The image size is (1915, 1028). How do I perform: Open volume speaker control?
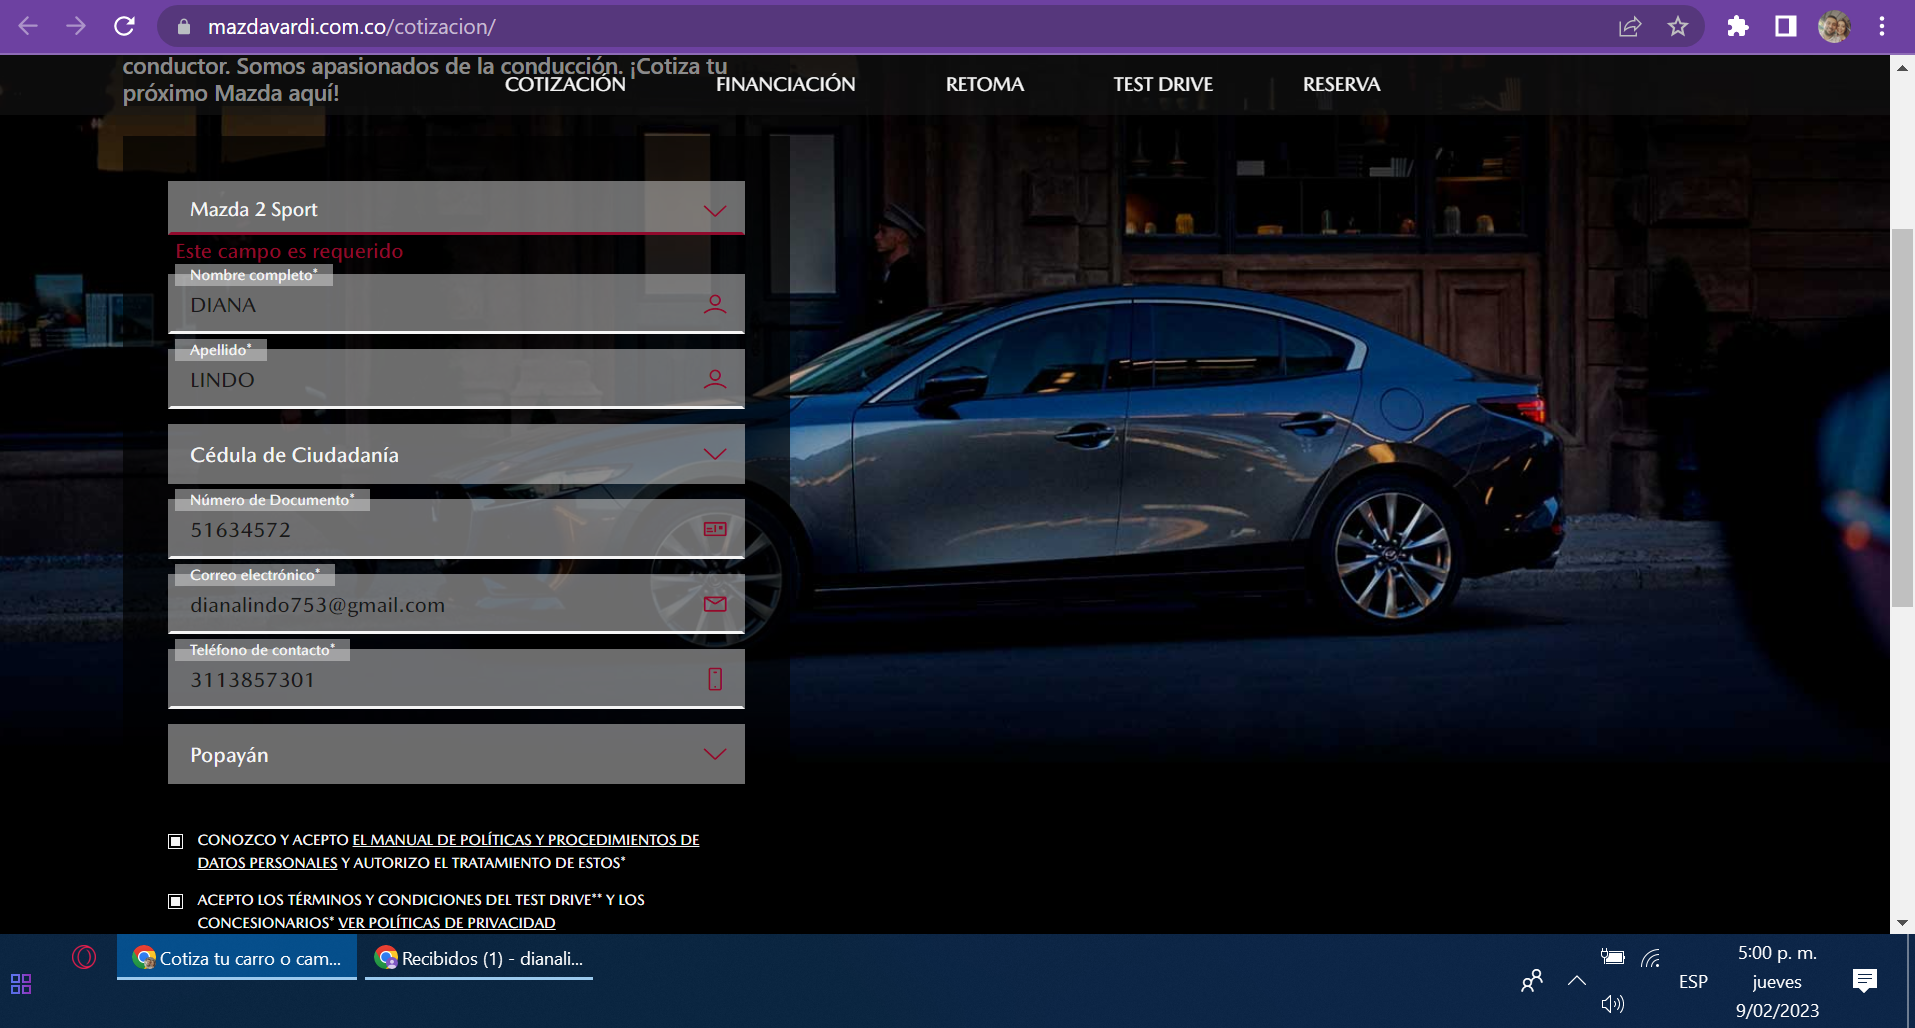[1612, 1004]
